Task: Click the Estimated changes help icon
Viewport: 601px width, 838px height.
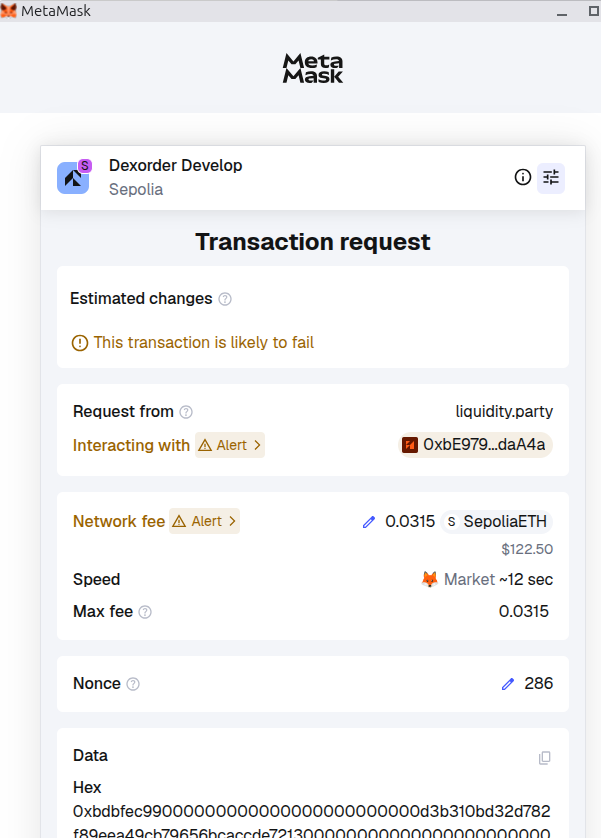Action: click(x=225, y=299)
